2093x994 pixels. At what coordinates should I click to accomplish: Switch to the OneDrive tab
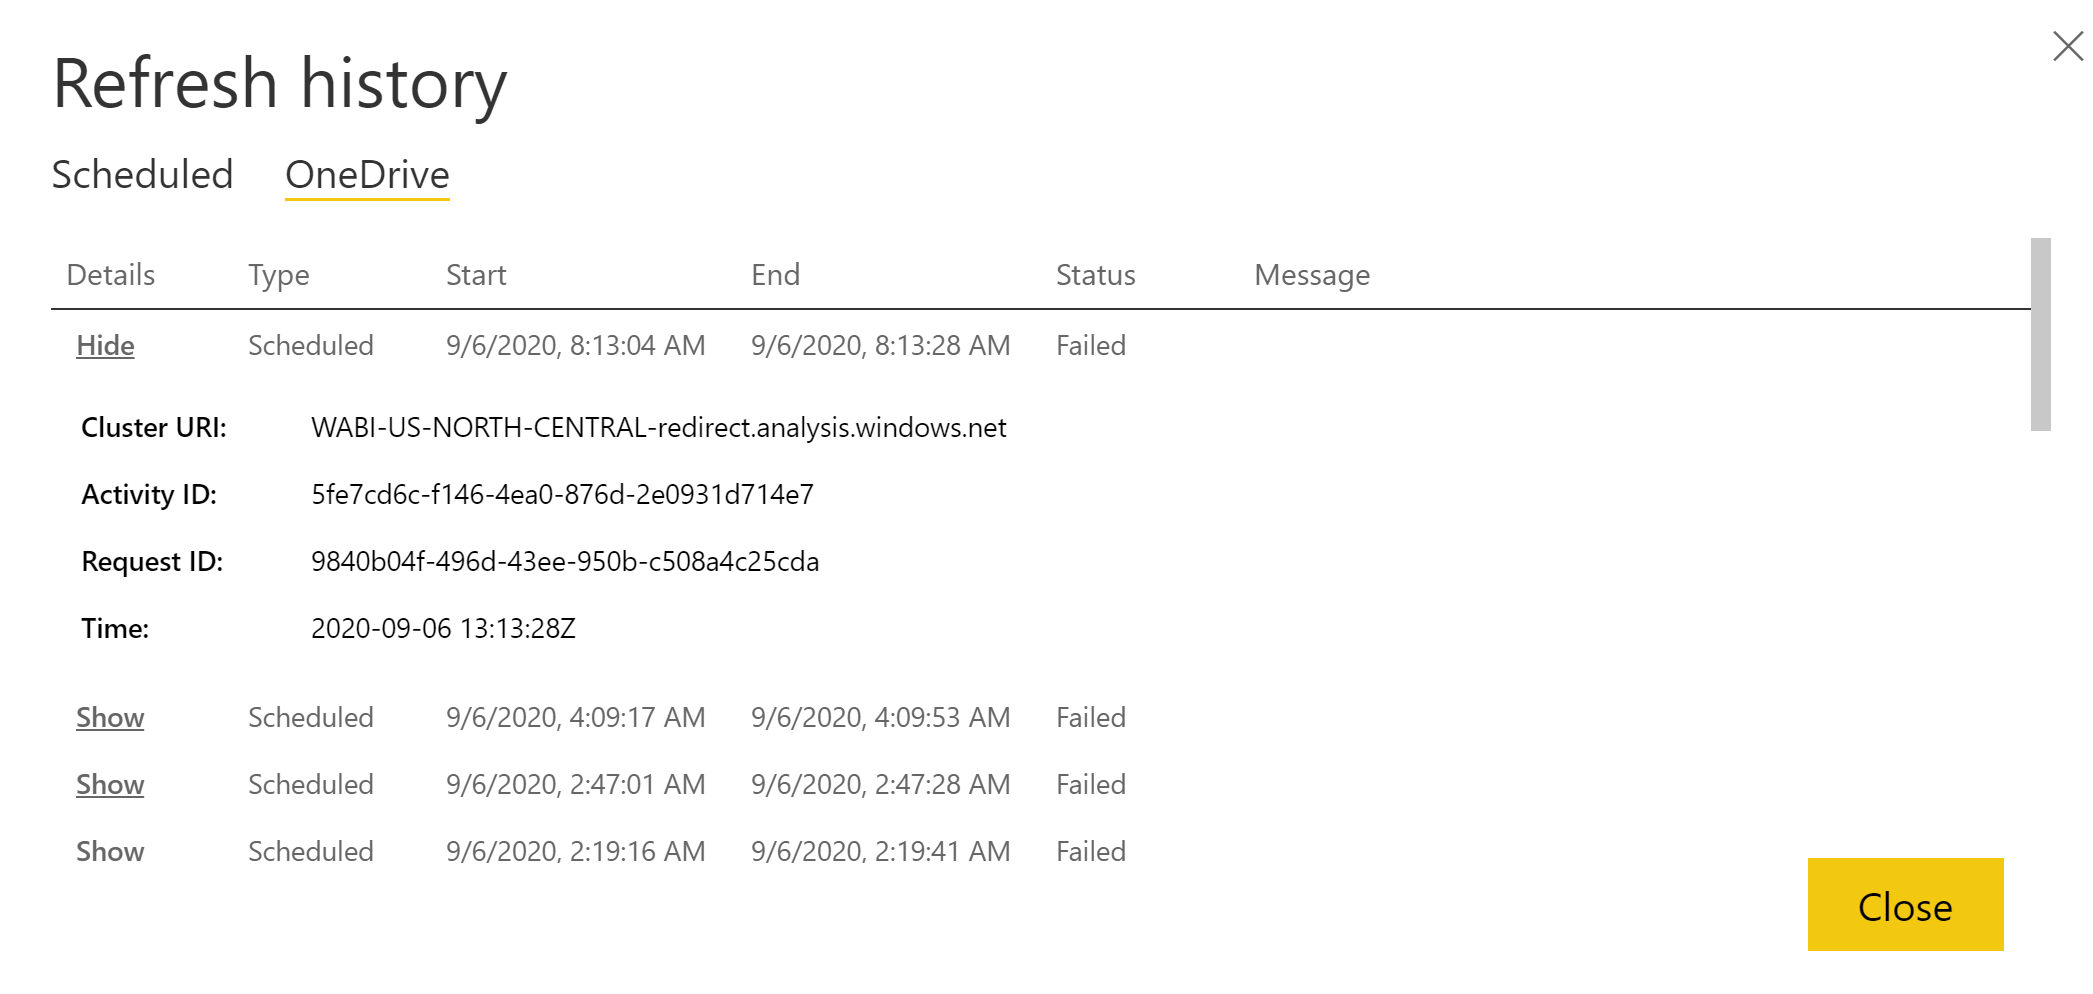(367, 175)
